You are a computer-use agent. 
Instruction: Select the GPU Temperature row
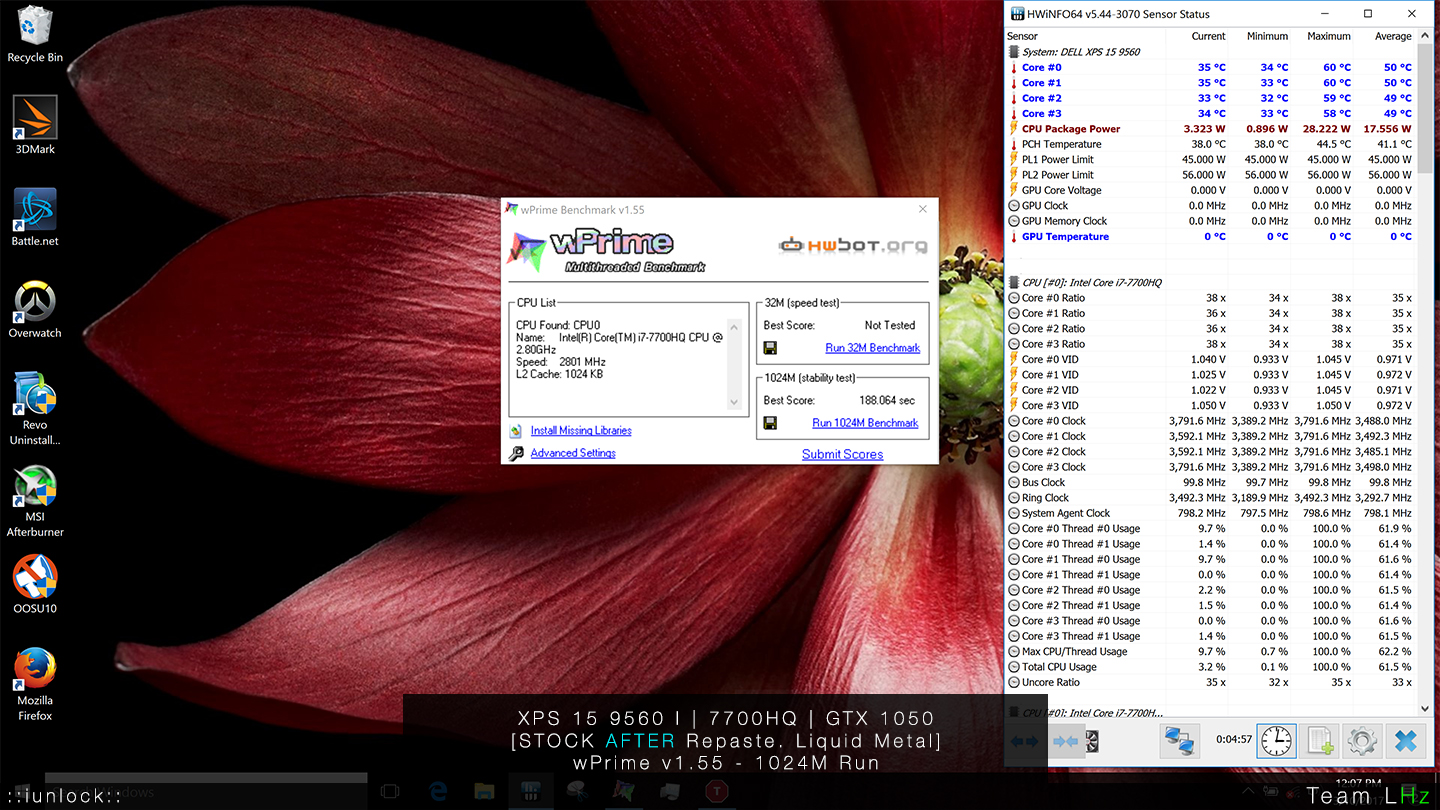[x=1210, y=237]
